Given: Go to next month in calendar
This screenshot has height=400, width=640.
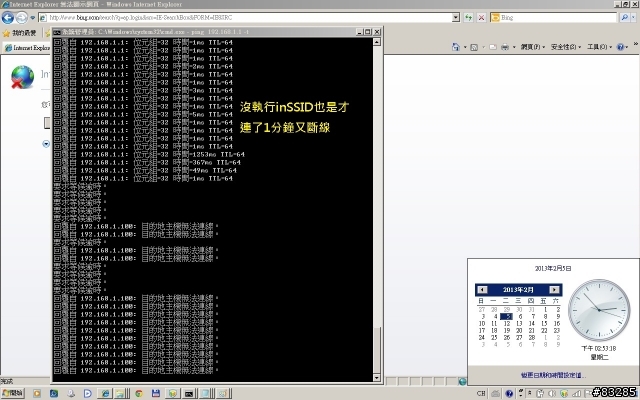Looking at the screenshot, I should [x=554, y=289].
